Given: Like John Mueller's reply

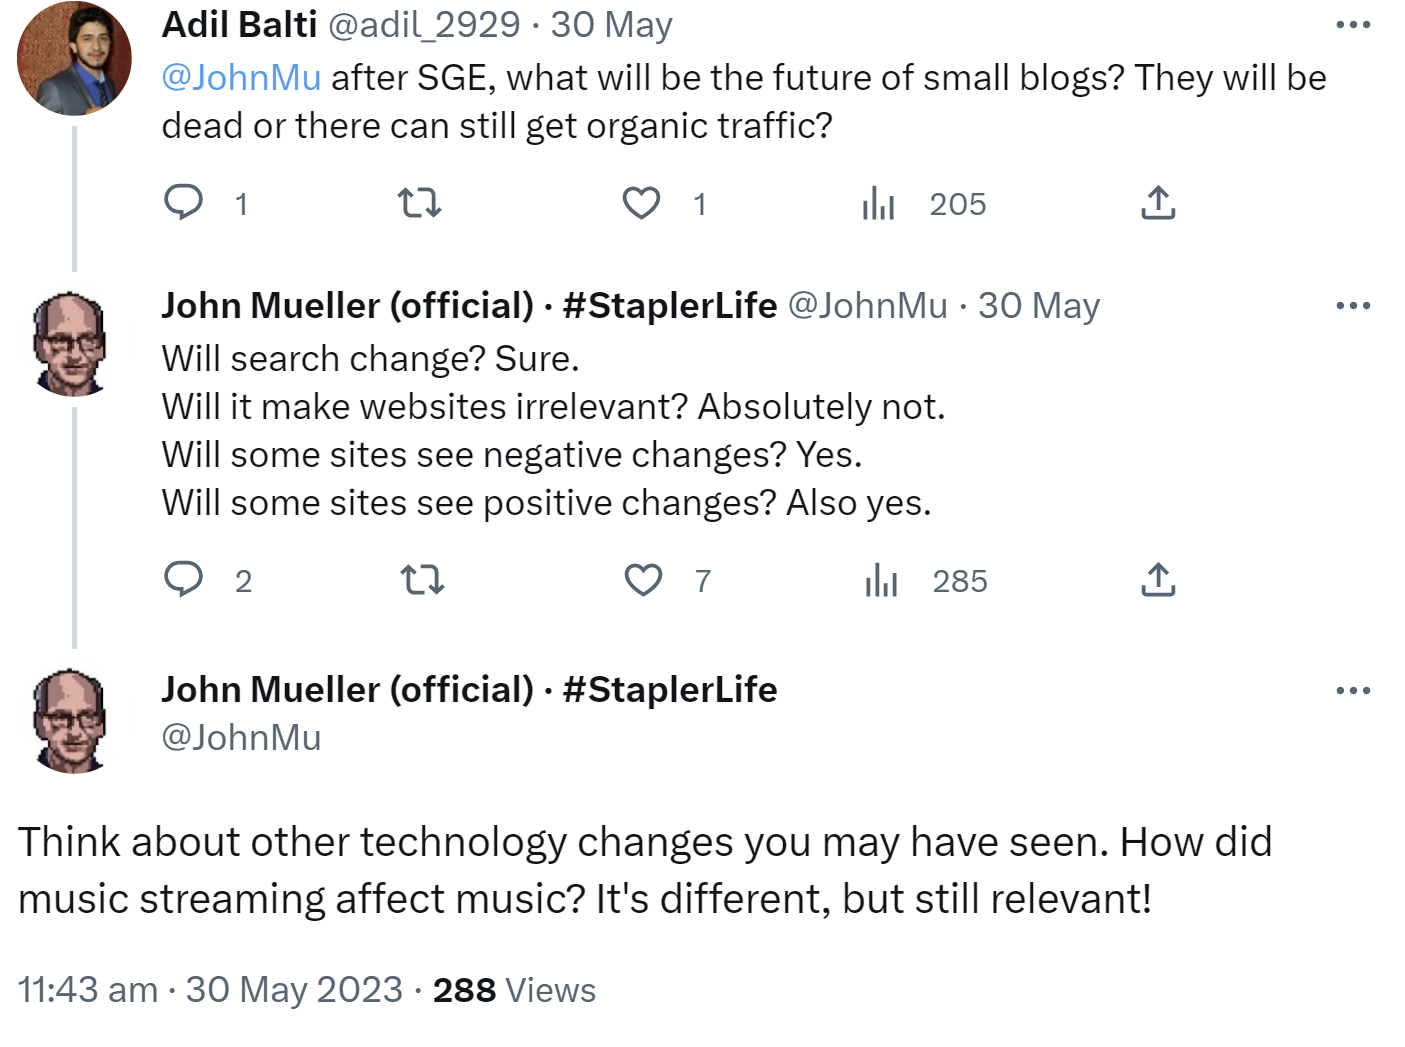Looking at the screenshot, I should [x=642, y=579].
